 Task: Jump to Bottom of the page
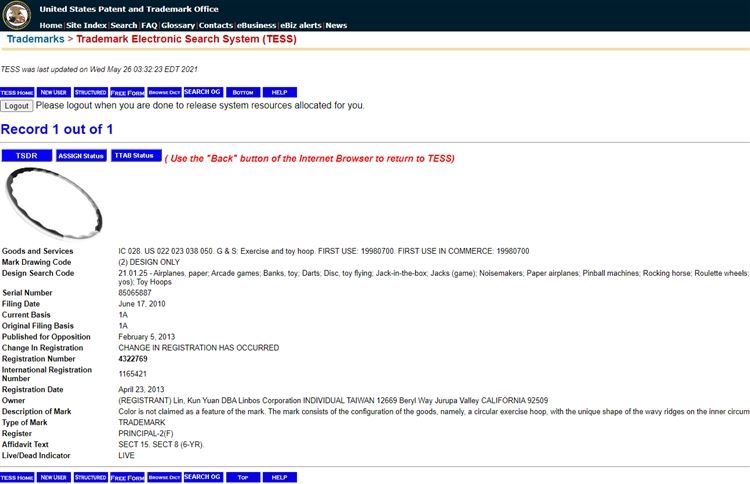[243, 92]
